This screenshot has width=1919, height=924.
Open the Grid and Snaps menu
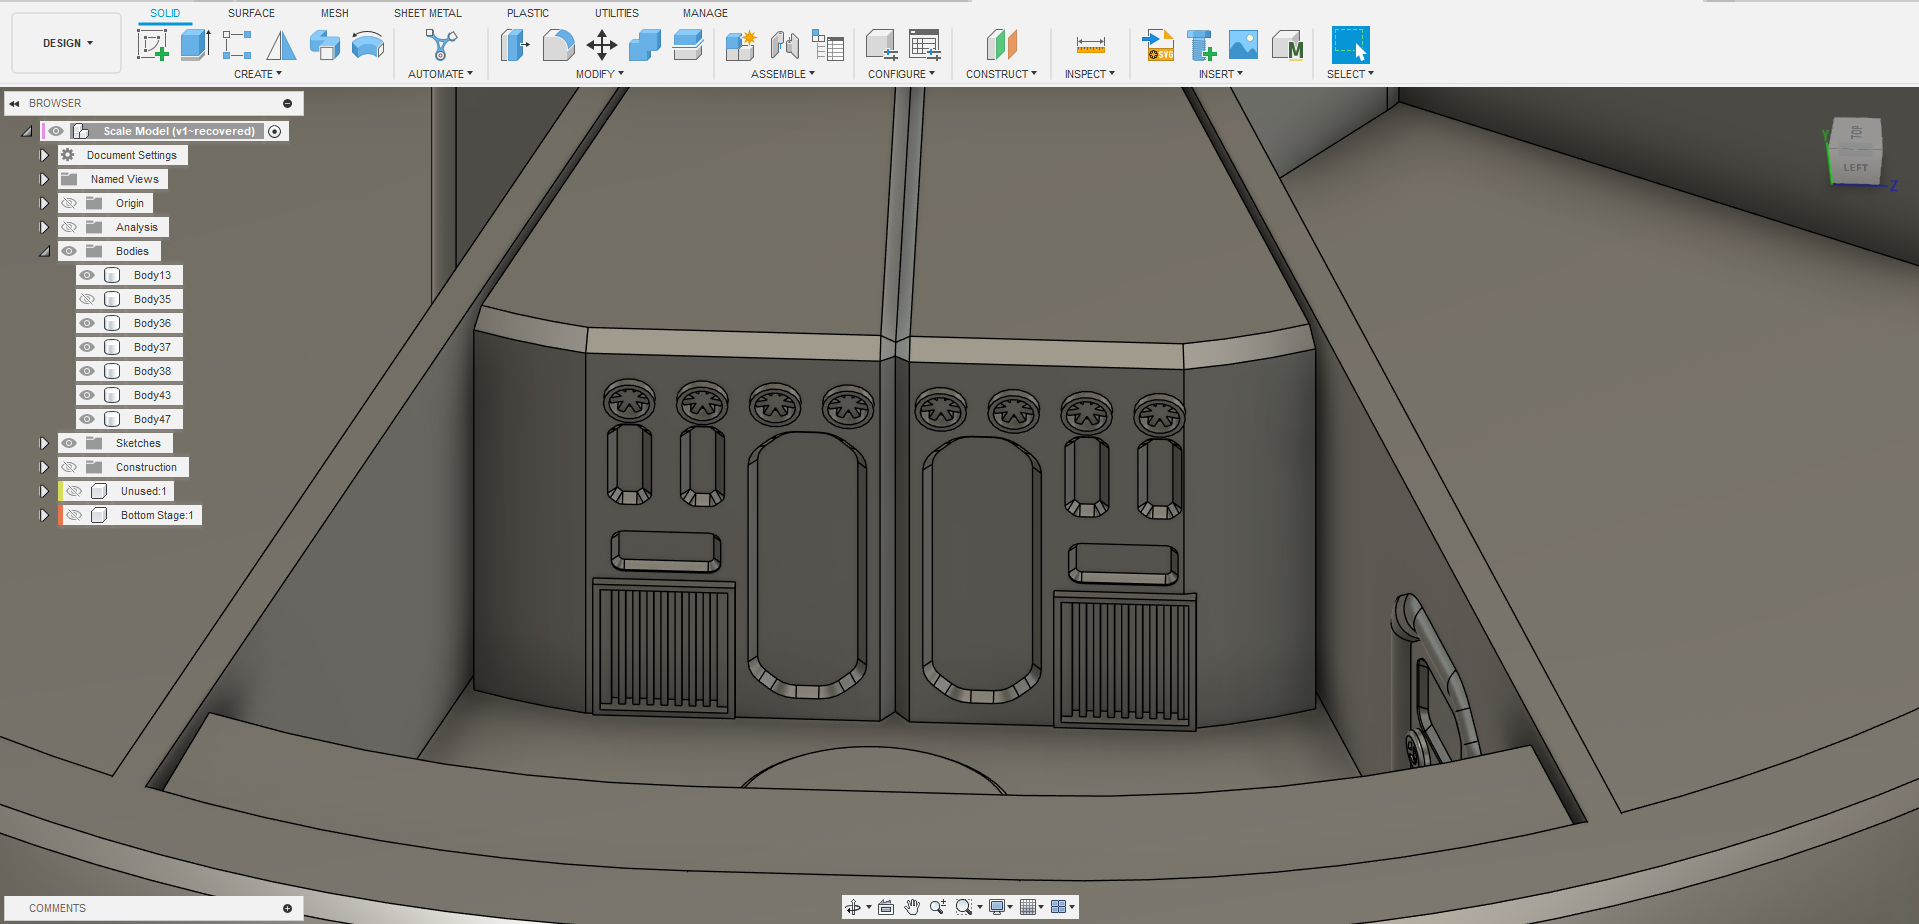(x=1031, y=907)
